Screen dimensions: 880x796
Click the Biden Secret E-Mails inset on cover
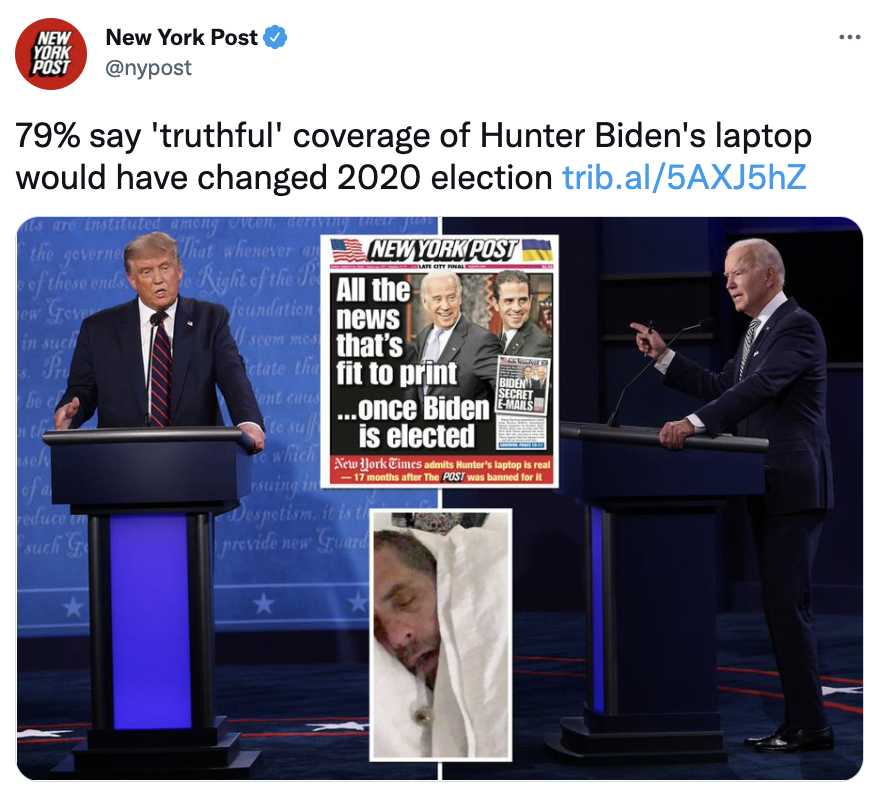[x=523, y=403]
